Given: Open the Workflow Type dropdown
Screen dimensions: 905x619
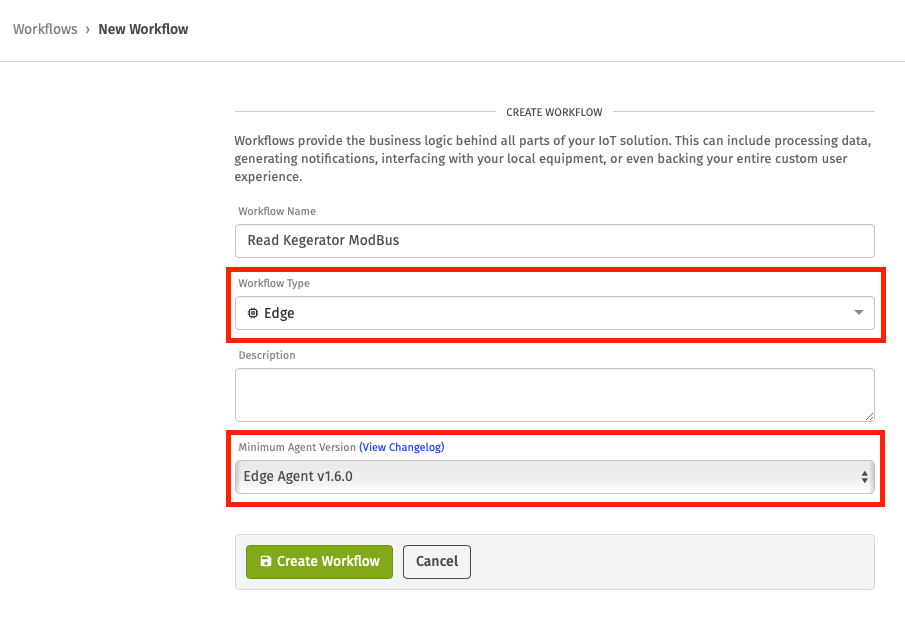Looking at the screenshot, I should (555, 313).
